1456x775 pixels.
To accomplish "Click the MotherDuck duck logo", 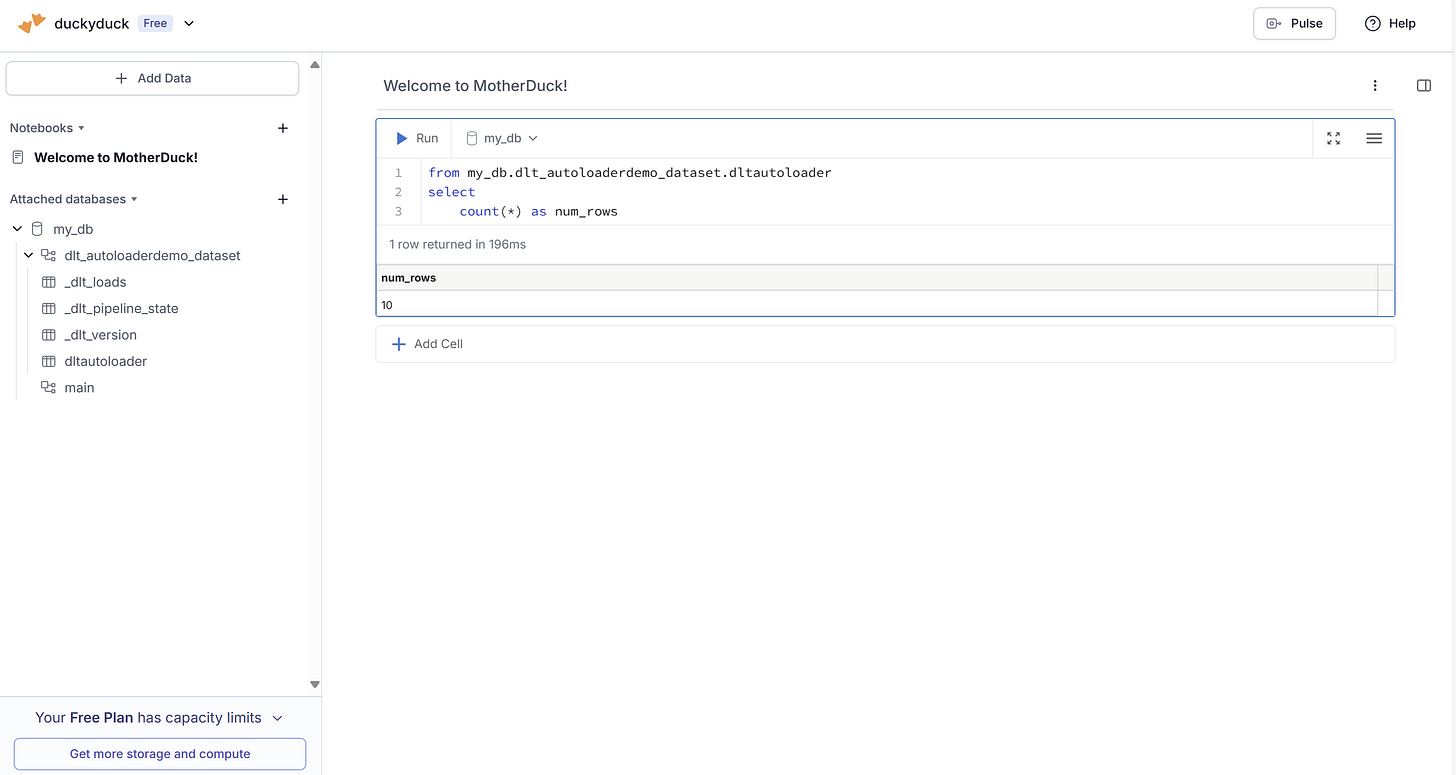I will [x=31, y=22].
